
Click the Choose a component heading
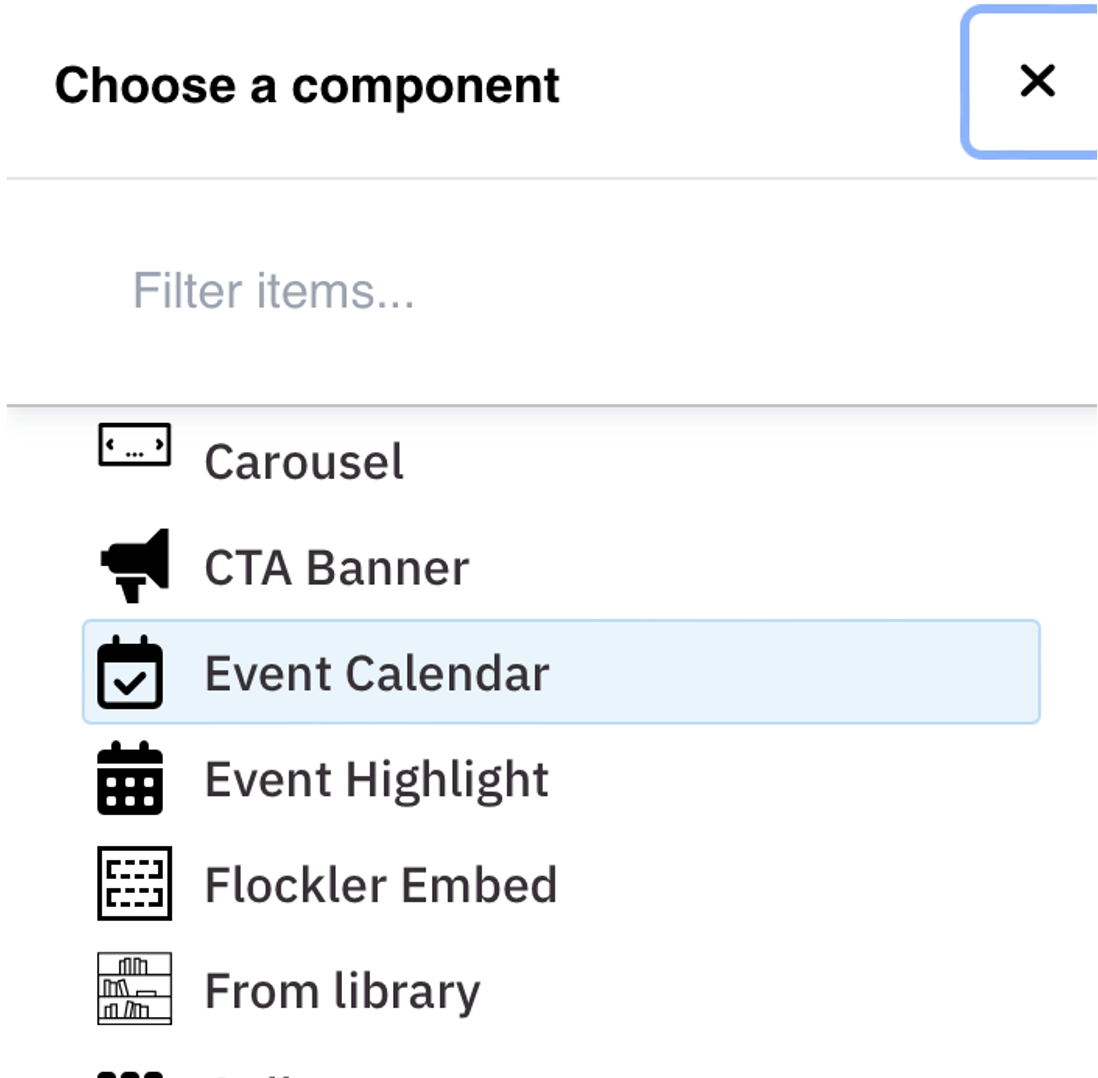click(x=307, y=85)
